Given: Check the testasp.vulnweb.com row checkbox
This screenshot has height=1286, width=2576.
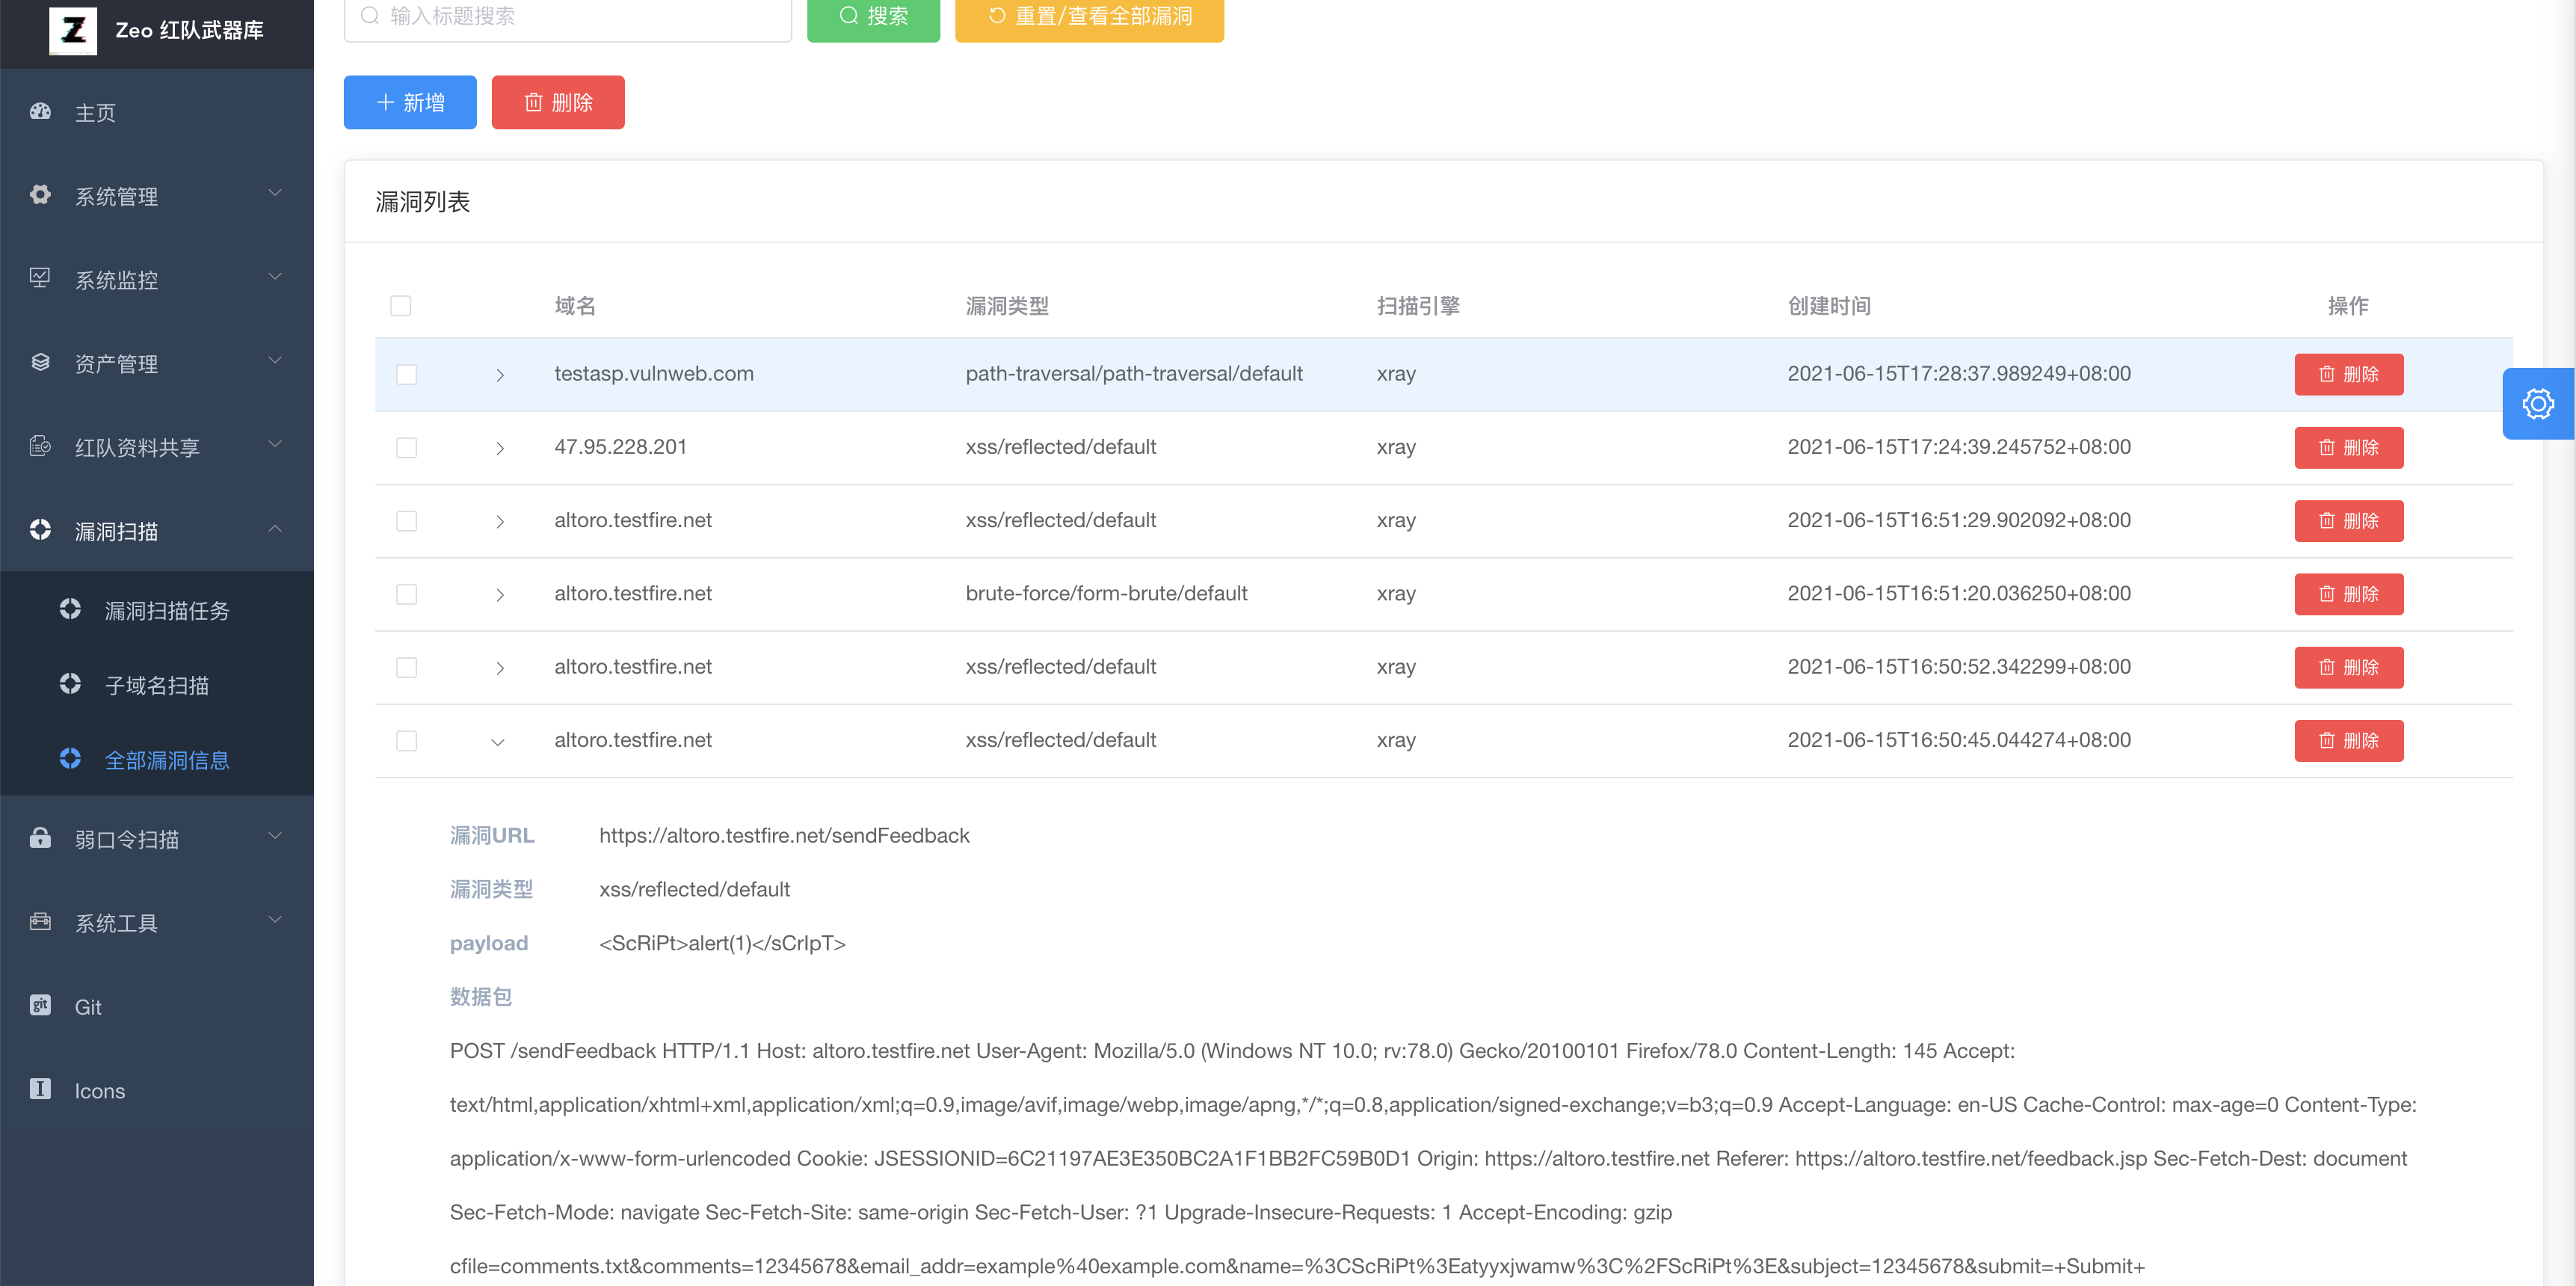Looking at the screenshot, I should (406, 374).
